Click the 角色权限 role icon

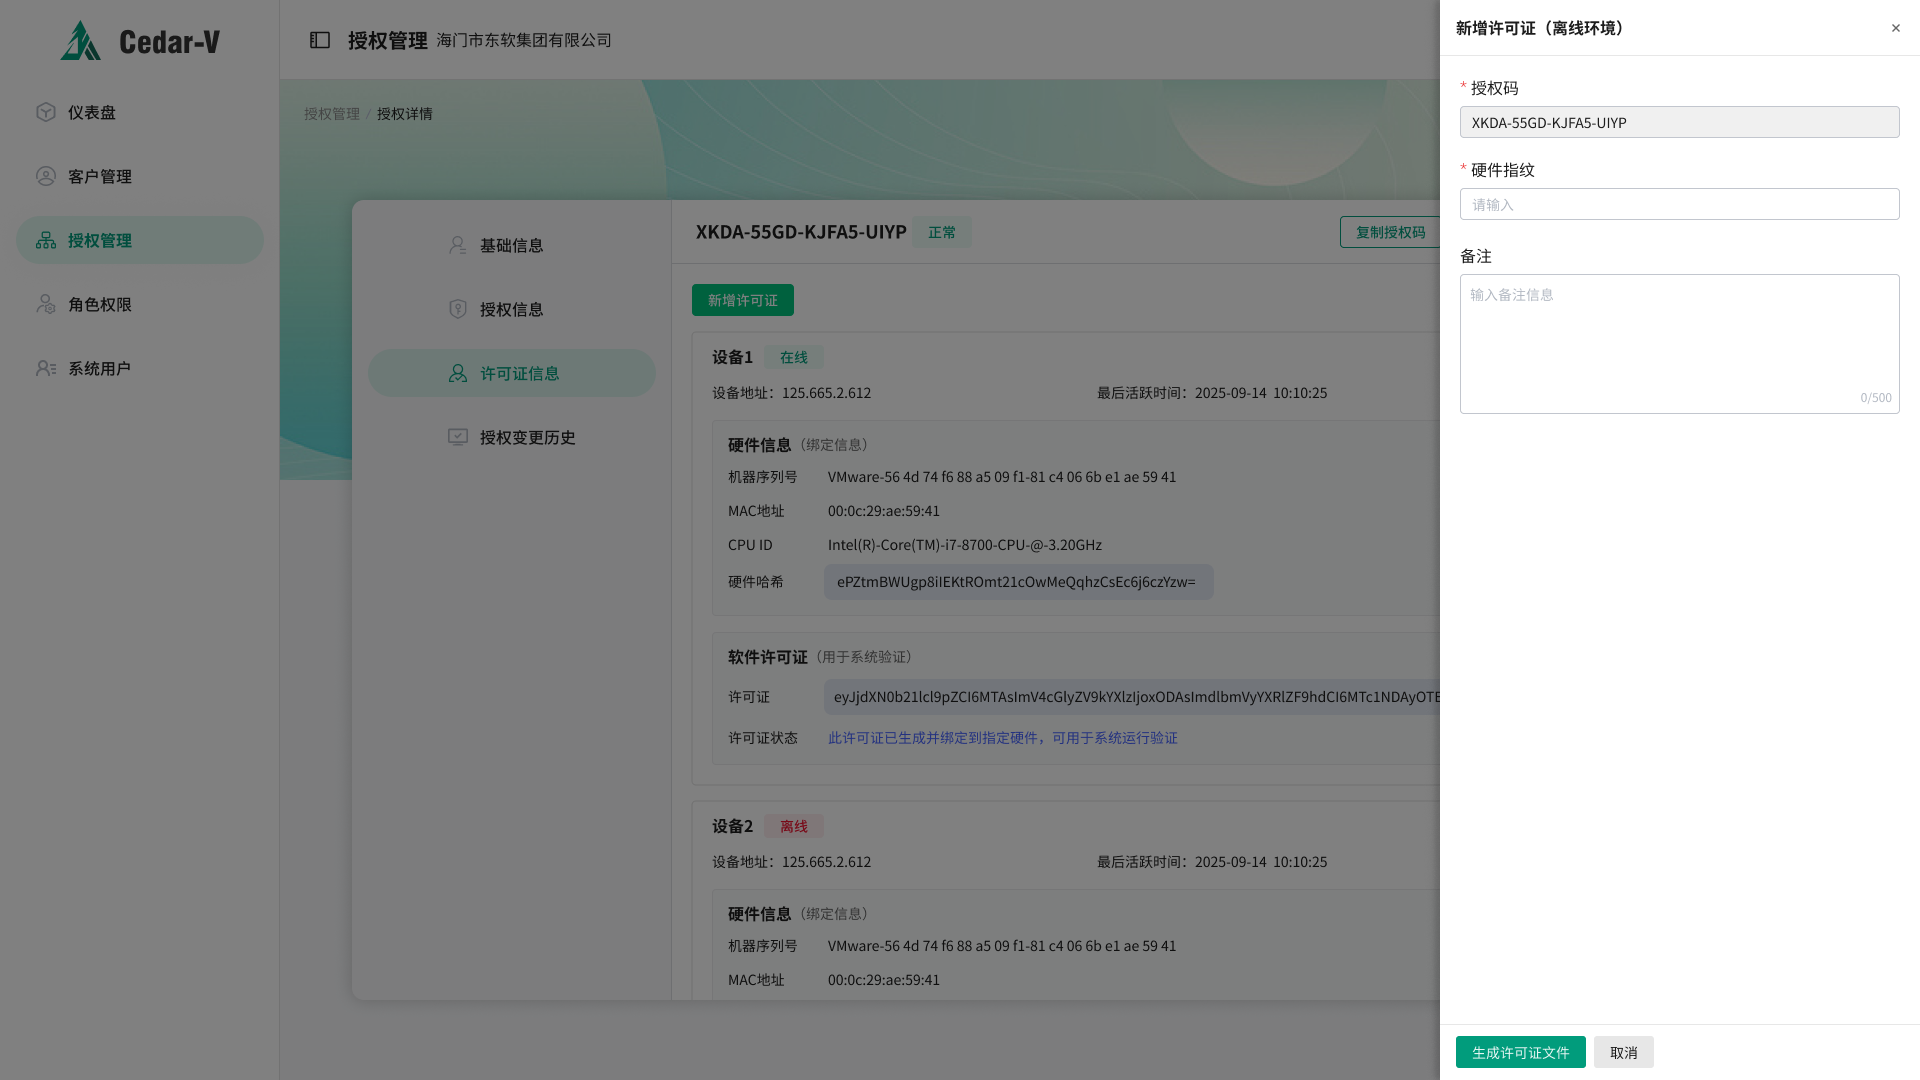46,304
